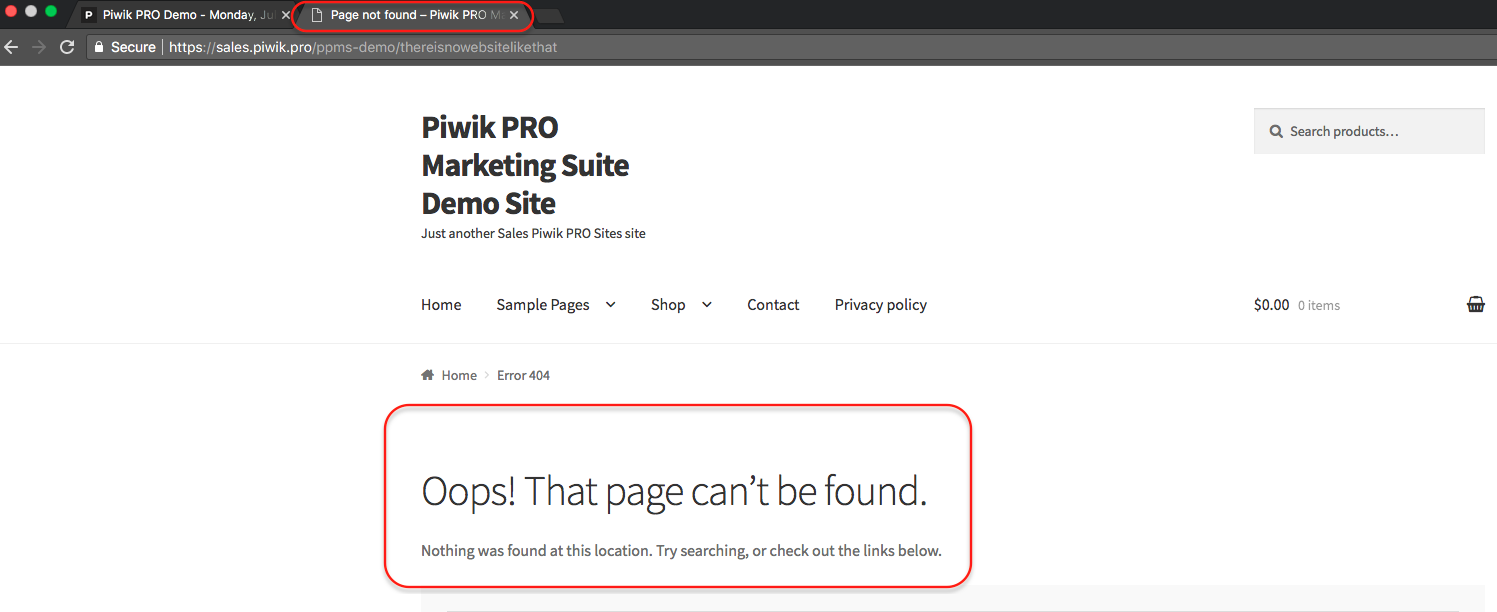This screenshot has height=612, width=1497.
Task: Click the magnifier icon in product search
Action: pyautogui.click(x=1276, y=131)
